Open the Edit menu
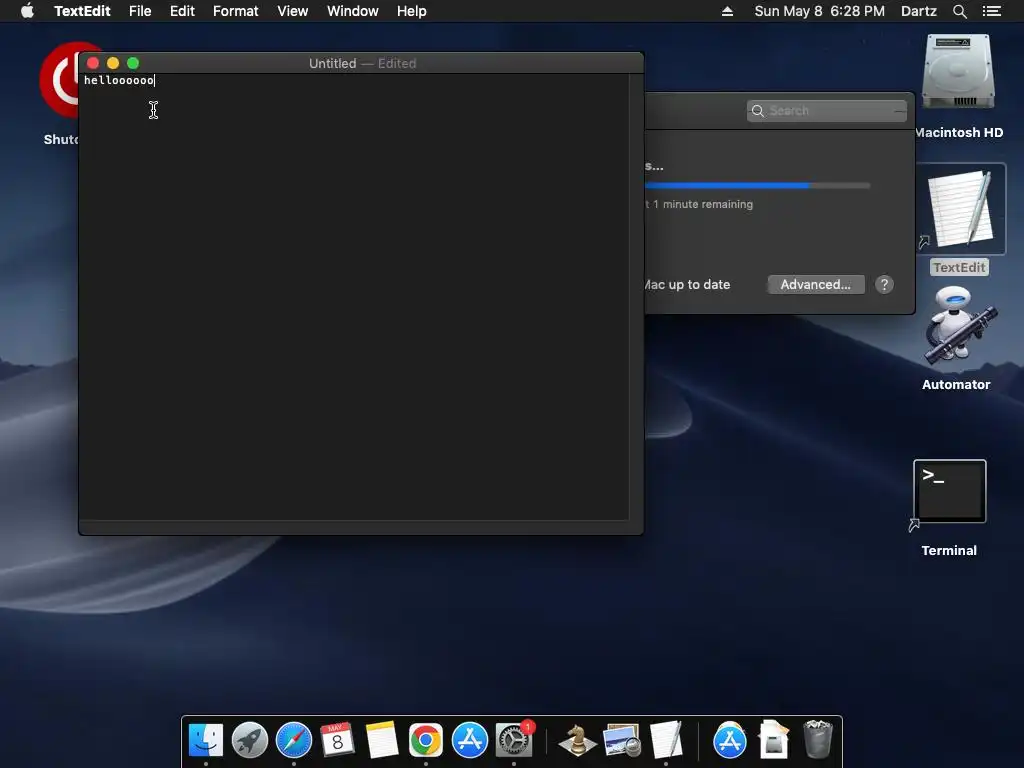 182,11
